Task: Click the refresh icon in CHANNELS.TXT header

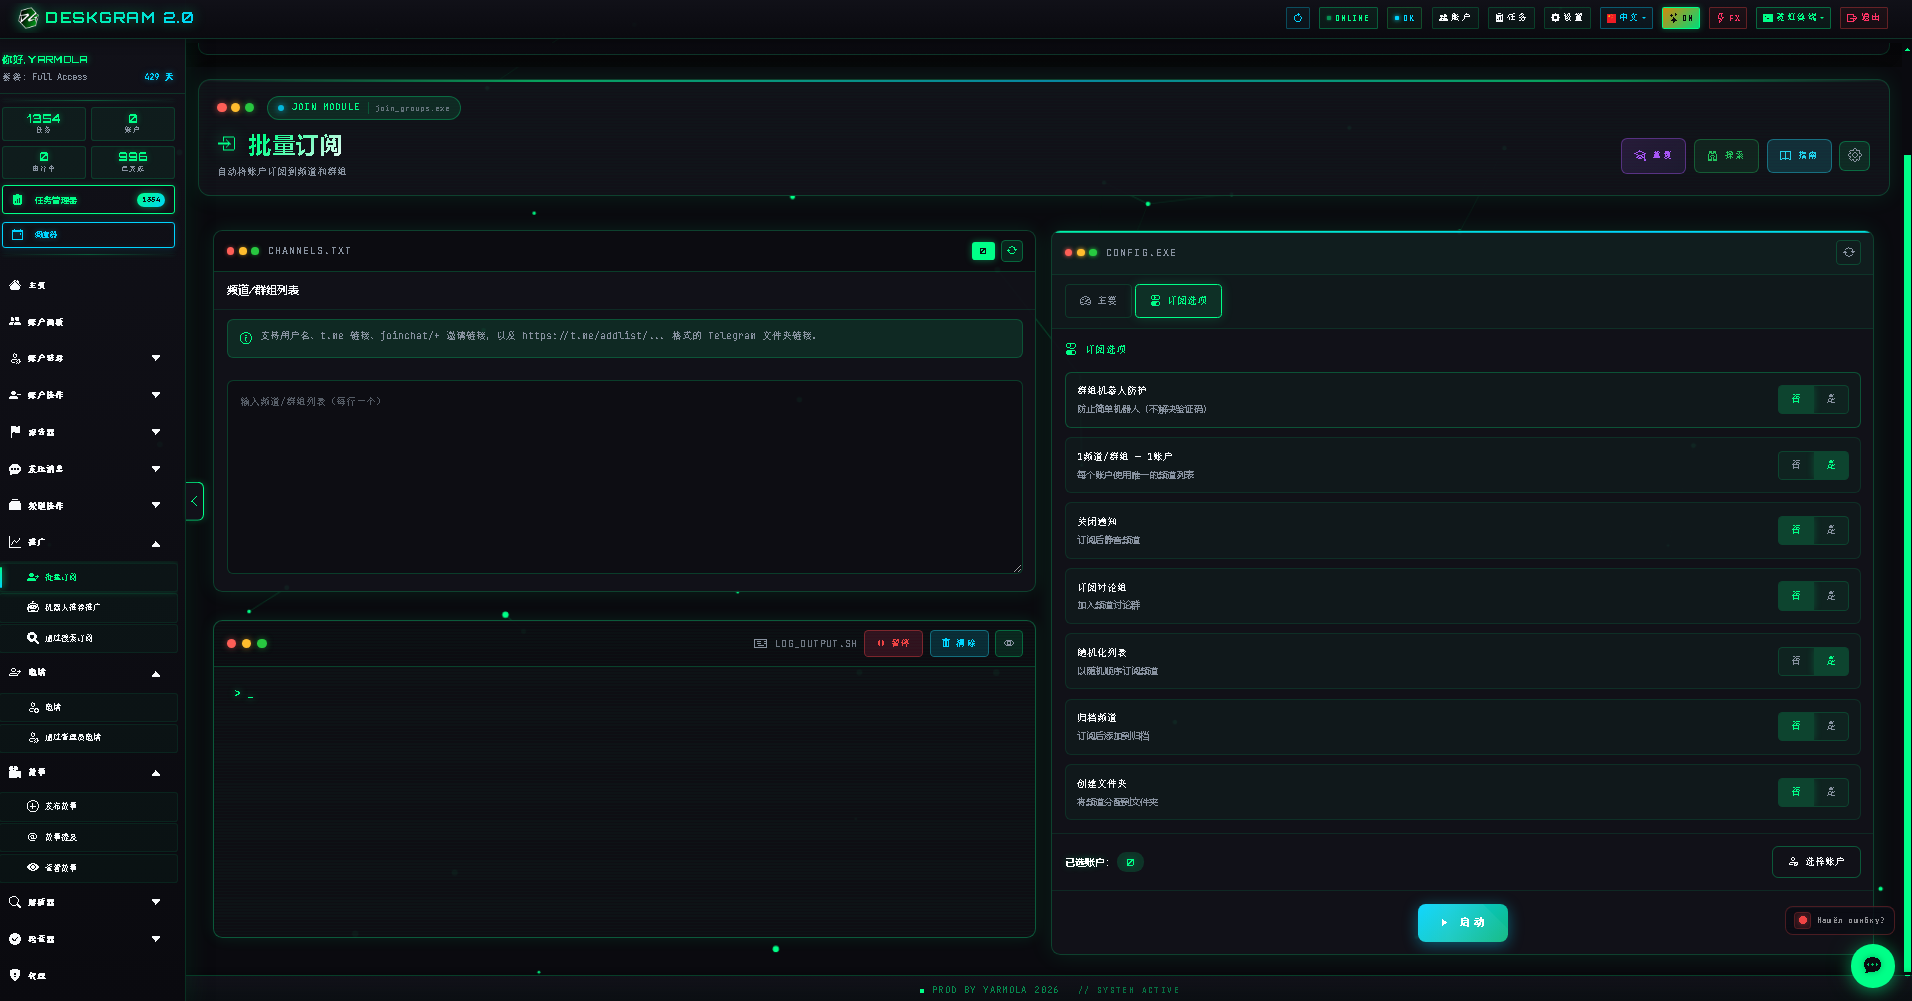Action: tap(1012, 251)
